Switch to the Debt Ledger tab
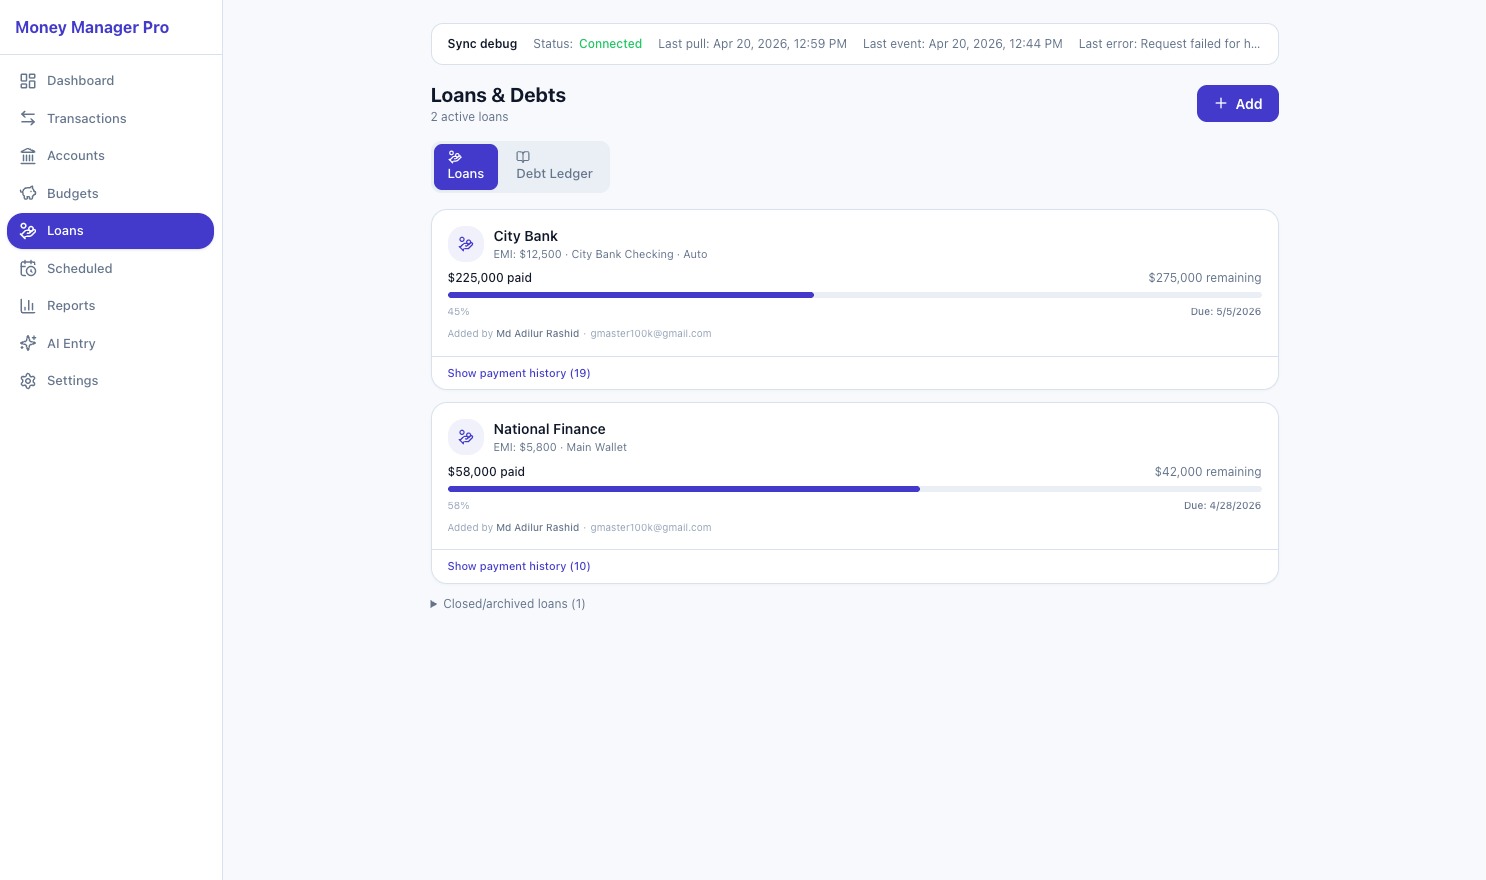The image size is (1486, 880). pyautogui.click(x=554, y=166)
